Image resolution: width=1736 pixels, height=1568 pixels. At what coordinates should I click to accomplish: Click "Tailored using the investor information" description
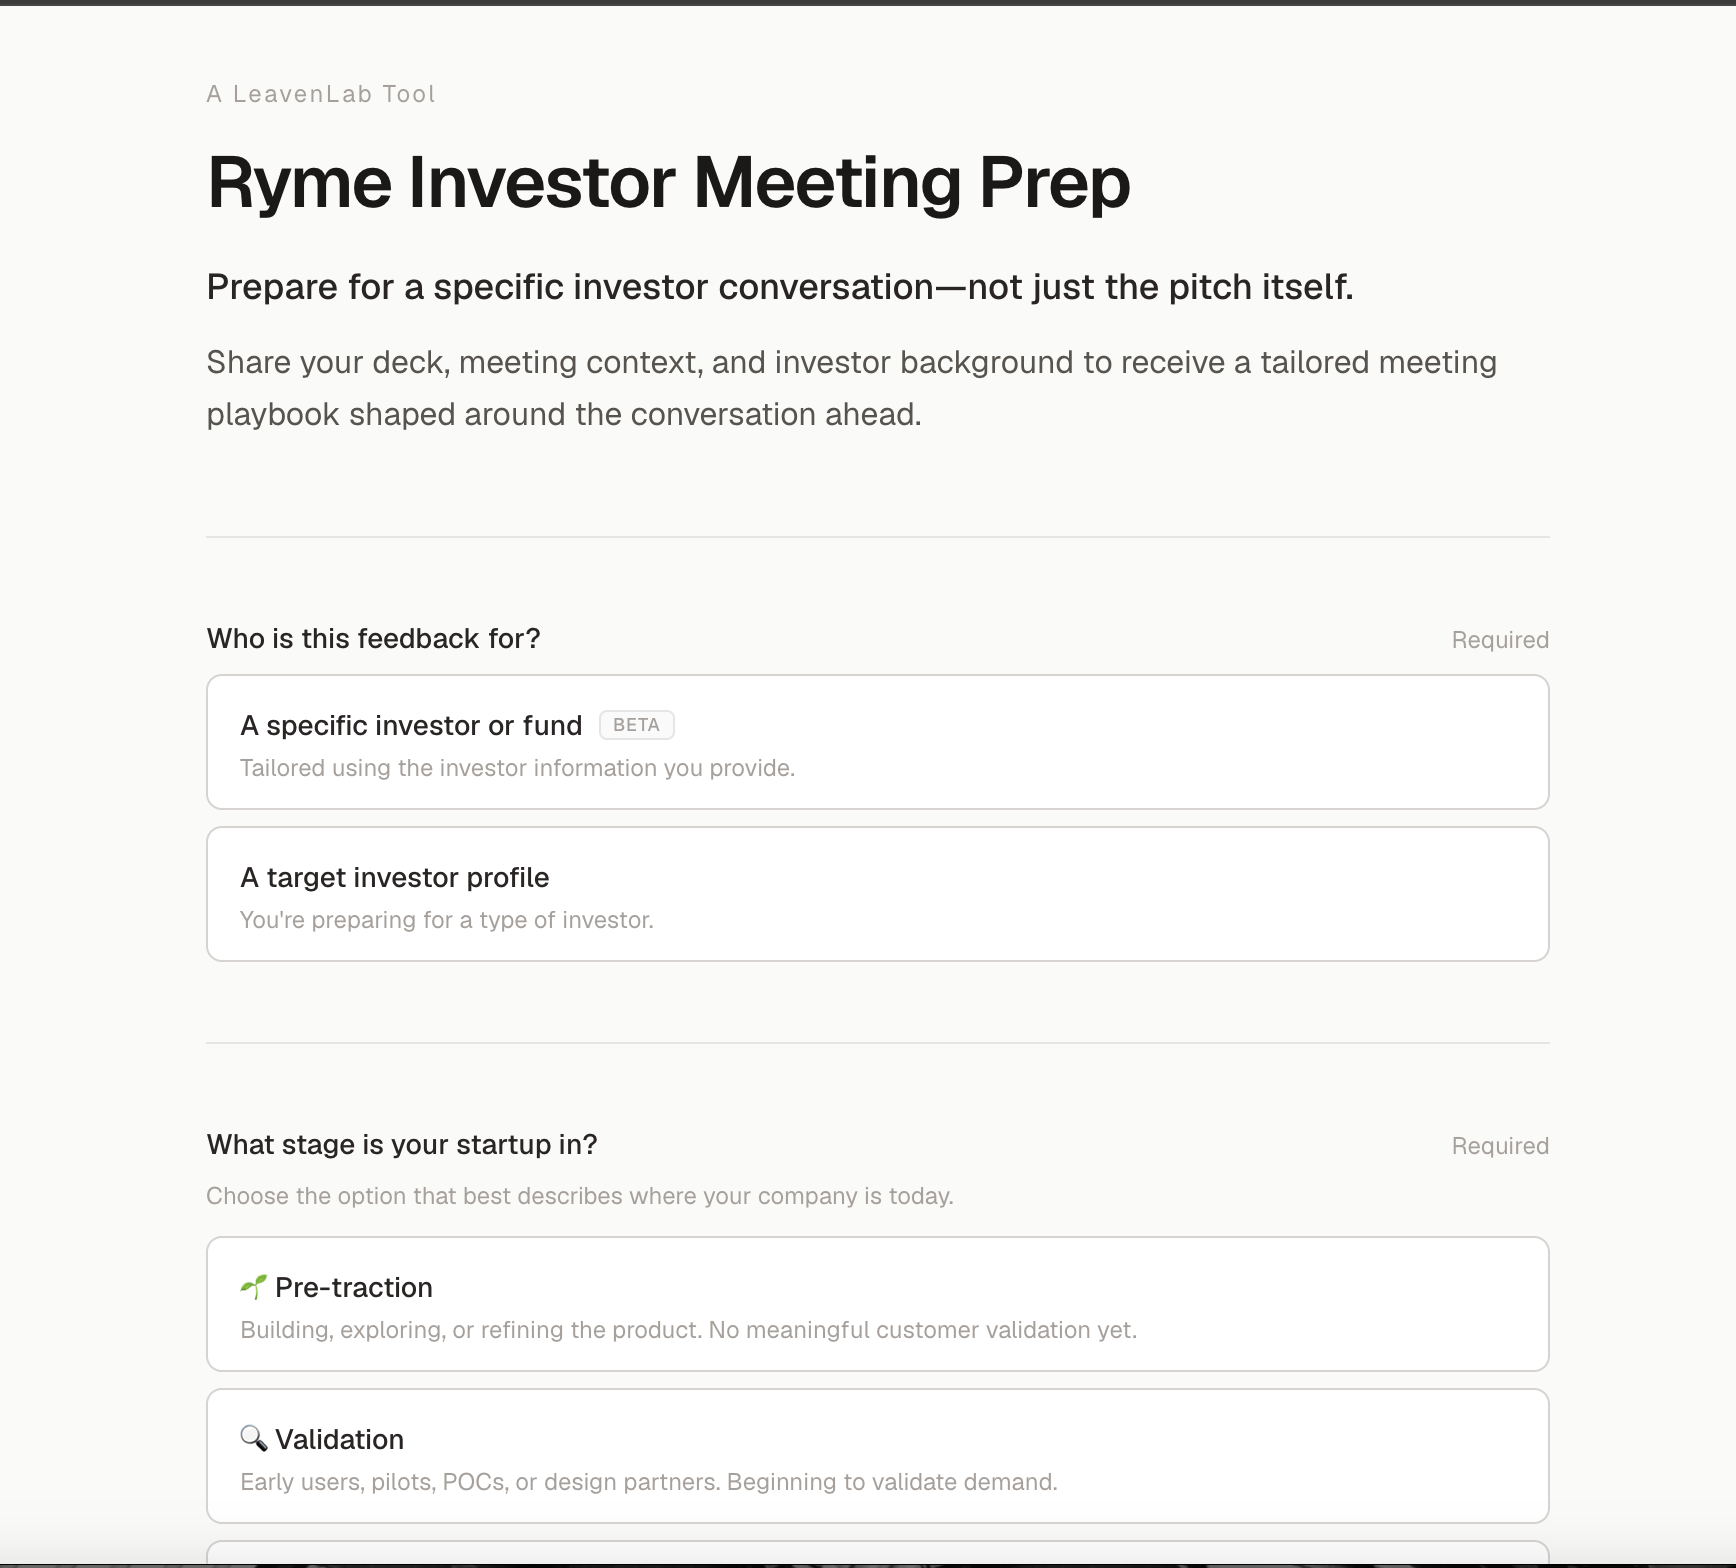[x=518, y=768]
